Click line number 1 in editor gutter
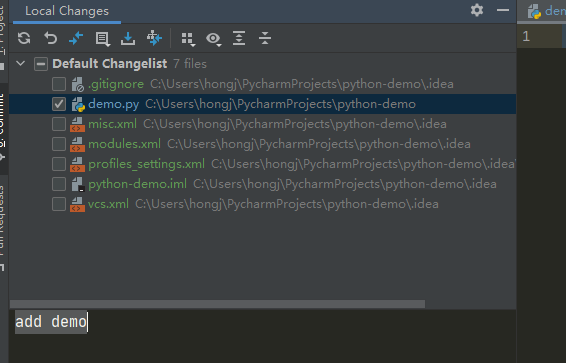This screenshot has height=363, width=566. coord(526,36)
